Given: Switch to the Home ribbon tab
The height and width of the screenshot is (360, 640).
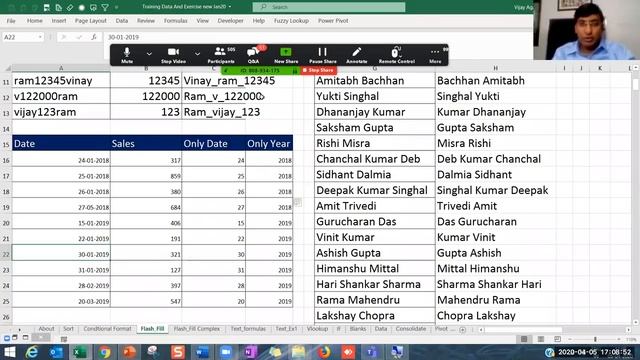Looking at the screenshot, I should click(x=35, y=21).
